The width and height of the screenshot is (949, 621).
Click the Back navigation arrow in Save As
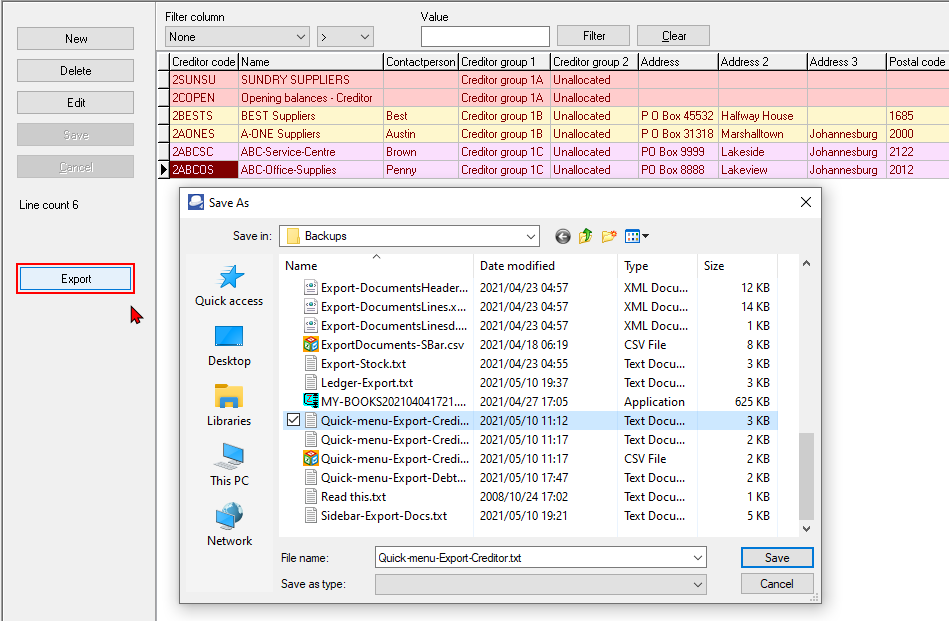click(562, 236)
